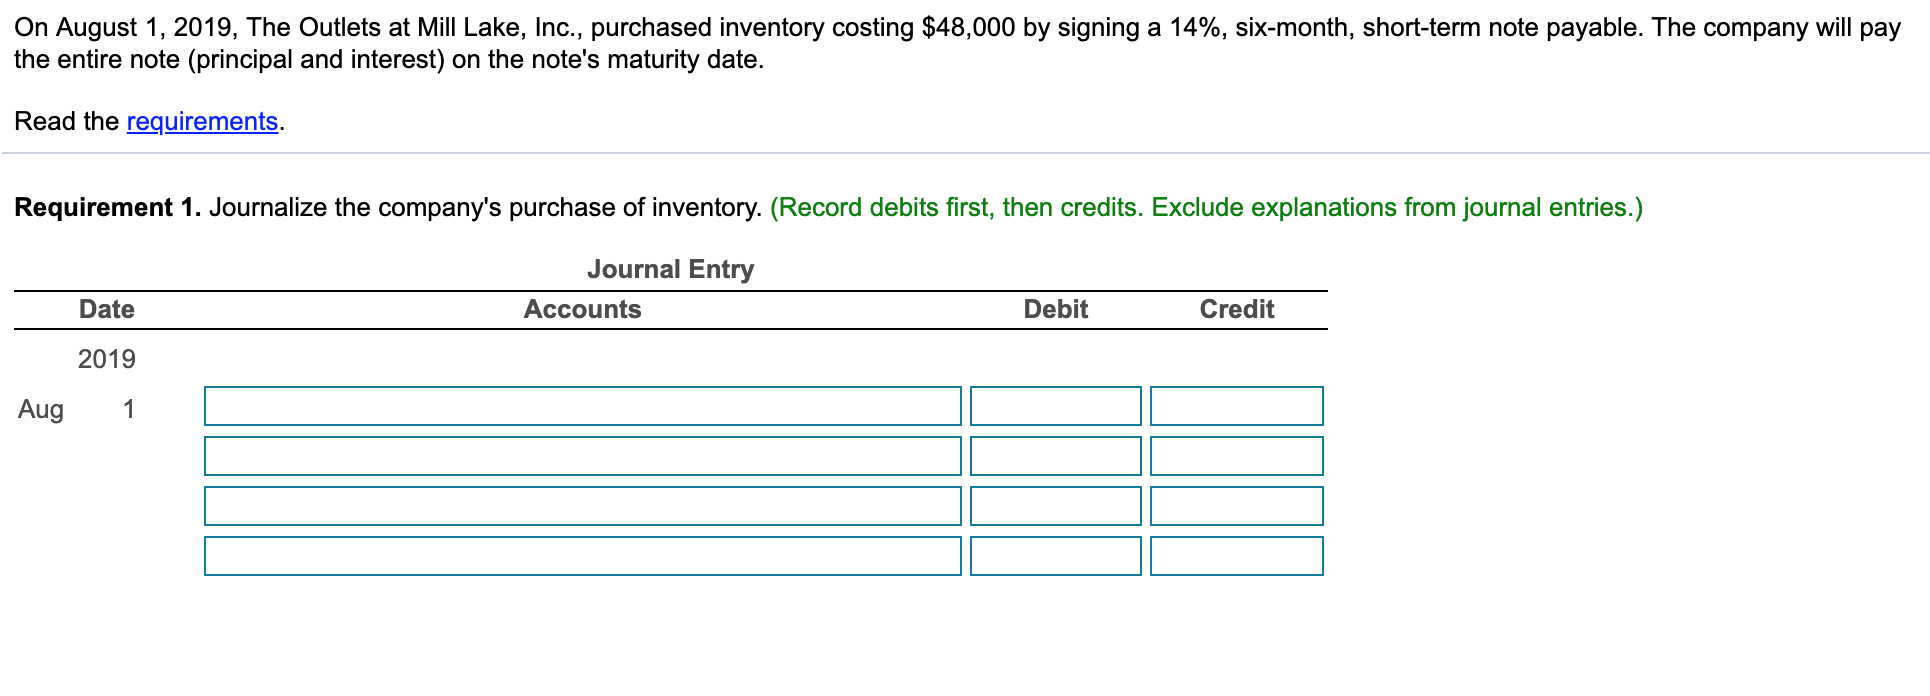Click the Journal Entry table title

coord(671,269)
